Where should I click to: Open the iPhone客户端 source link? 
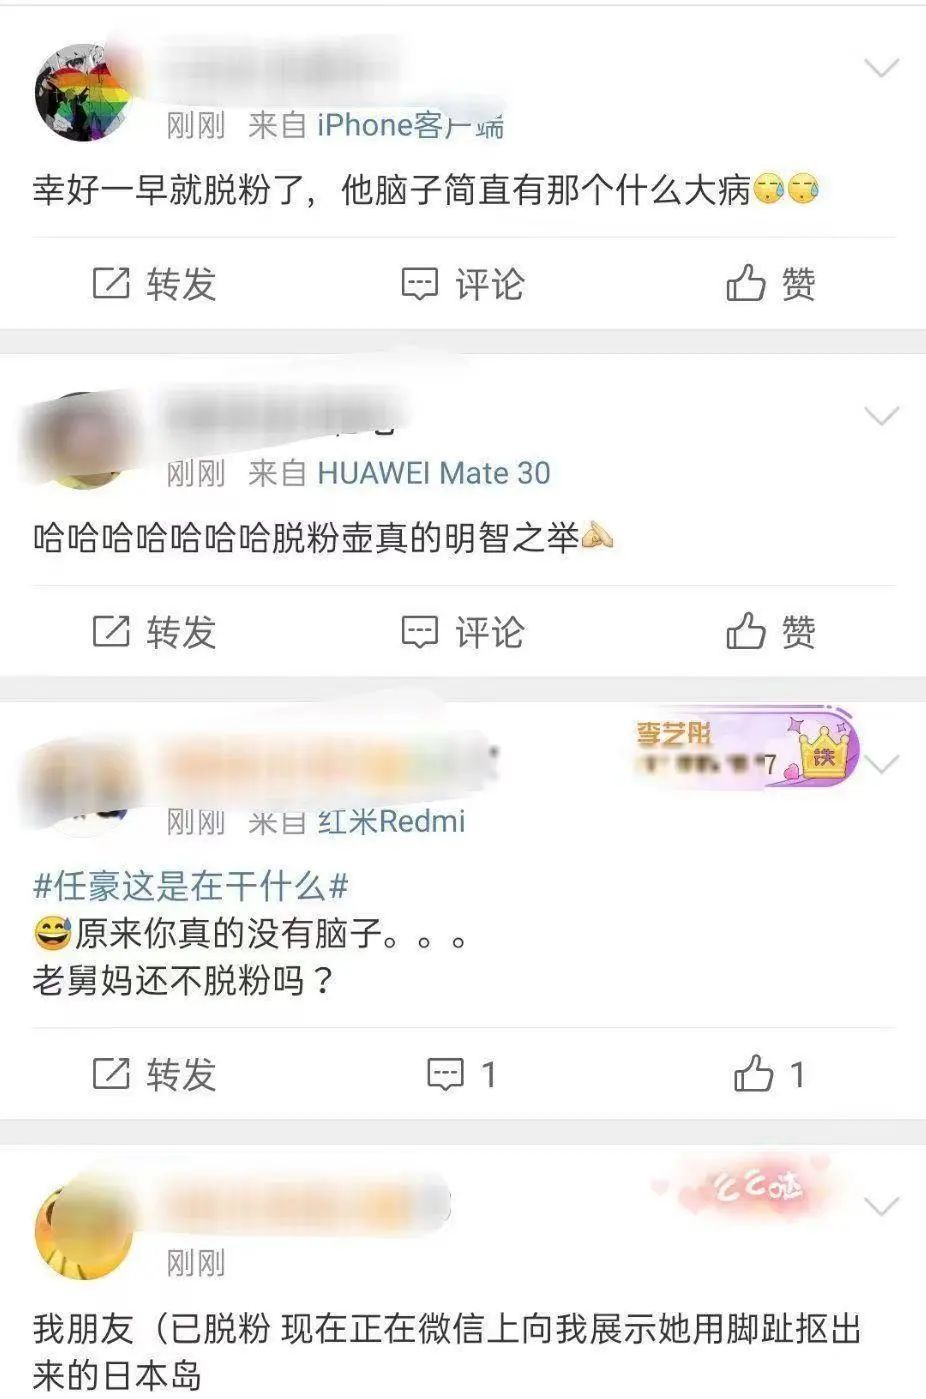pos(410,125)
